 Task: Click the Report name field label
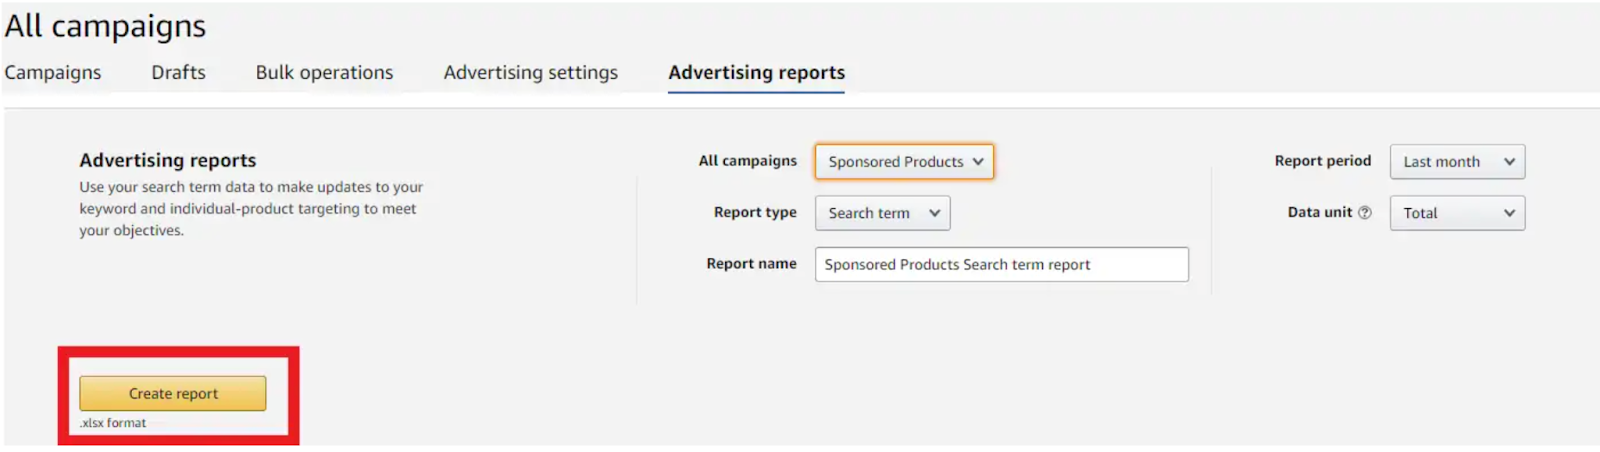pyautogui.click(x=751, y=264)
